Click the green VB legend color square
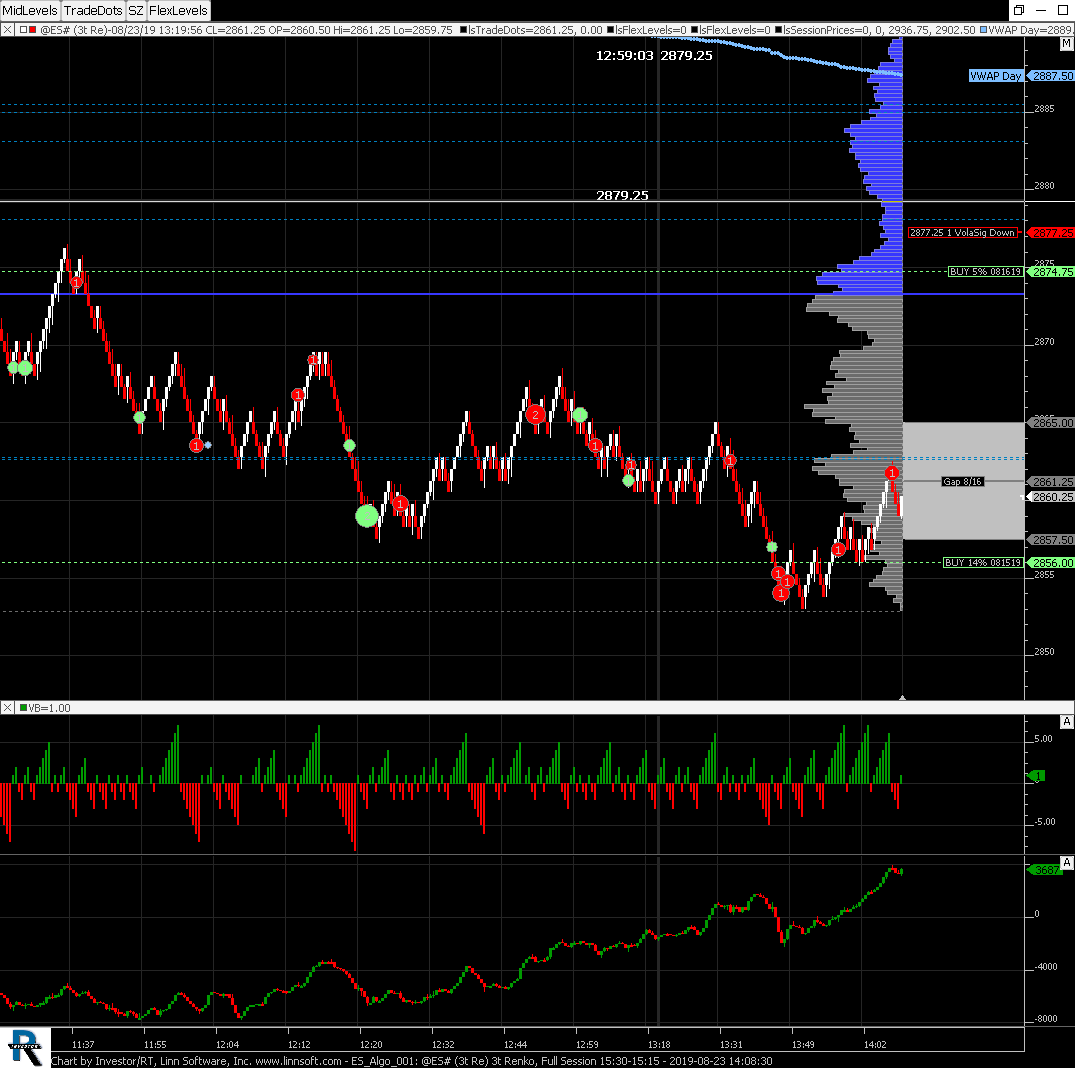 point(24,707)
